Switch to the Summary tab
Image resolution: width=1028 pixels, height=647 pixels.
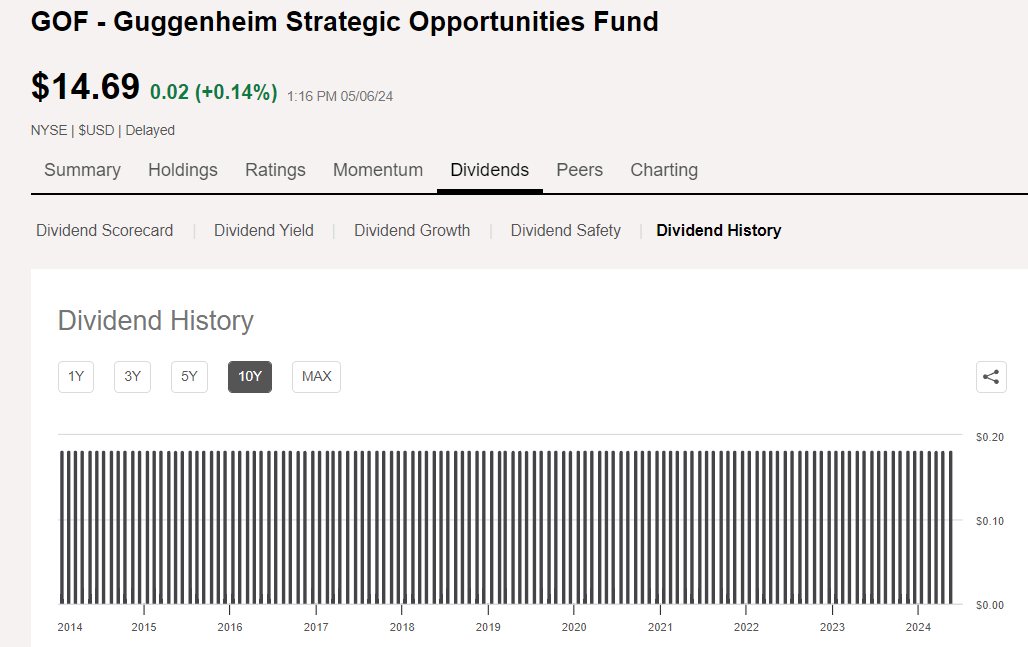[x=82, y=170]
